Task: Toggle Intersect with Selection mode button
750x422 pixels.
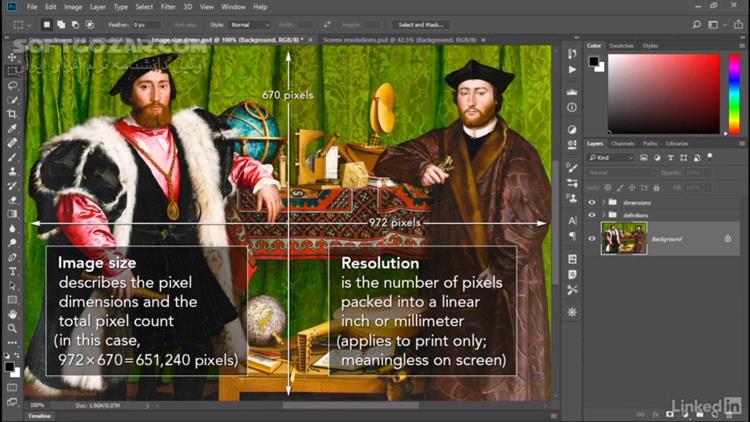Action: 89,24
